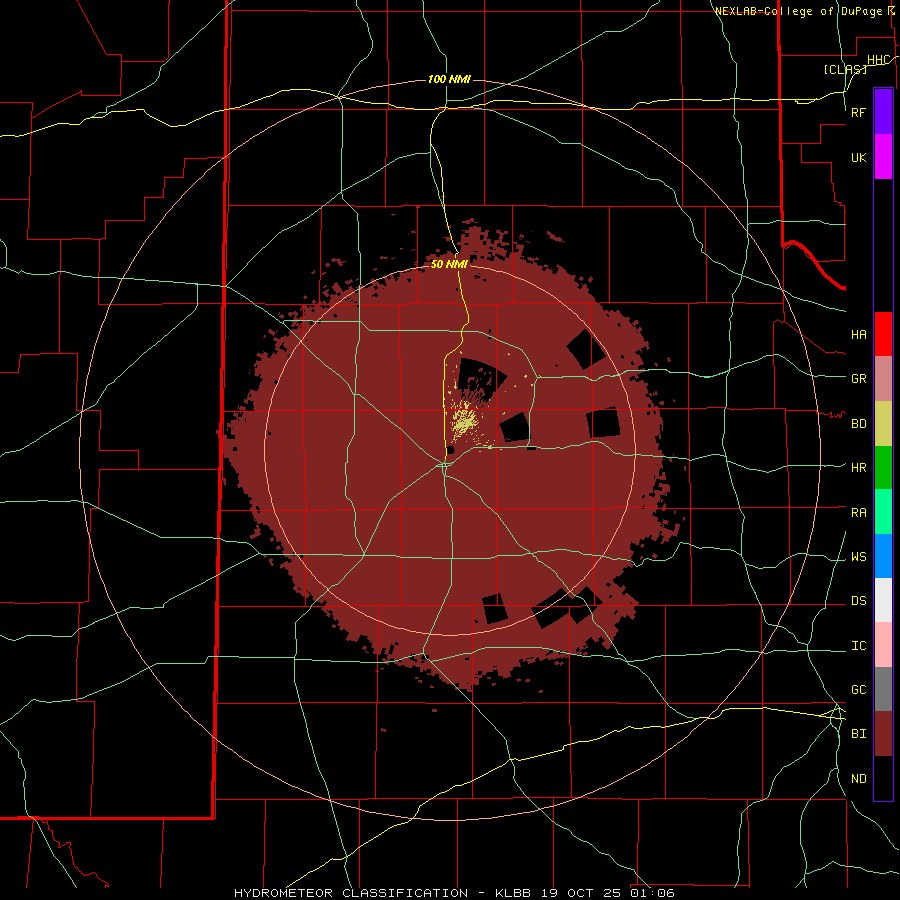900x900 pixels.
Task: Click the HA legend label
Action: click(x=858, y=335)
